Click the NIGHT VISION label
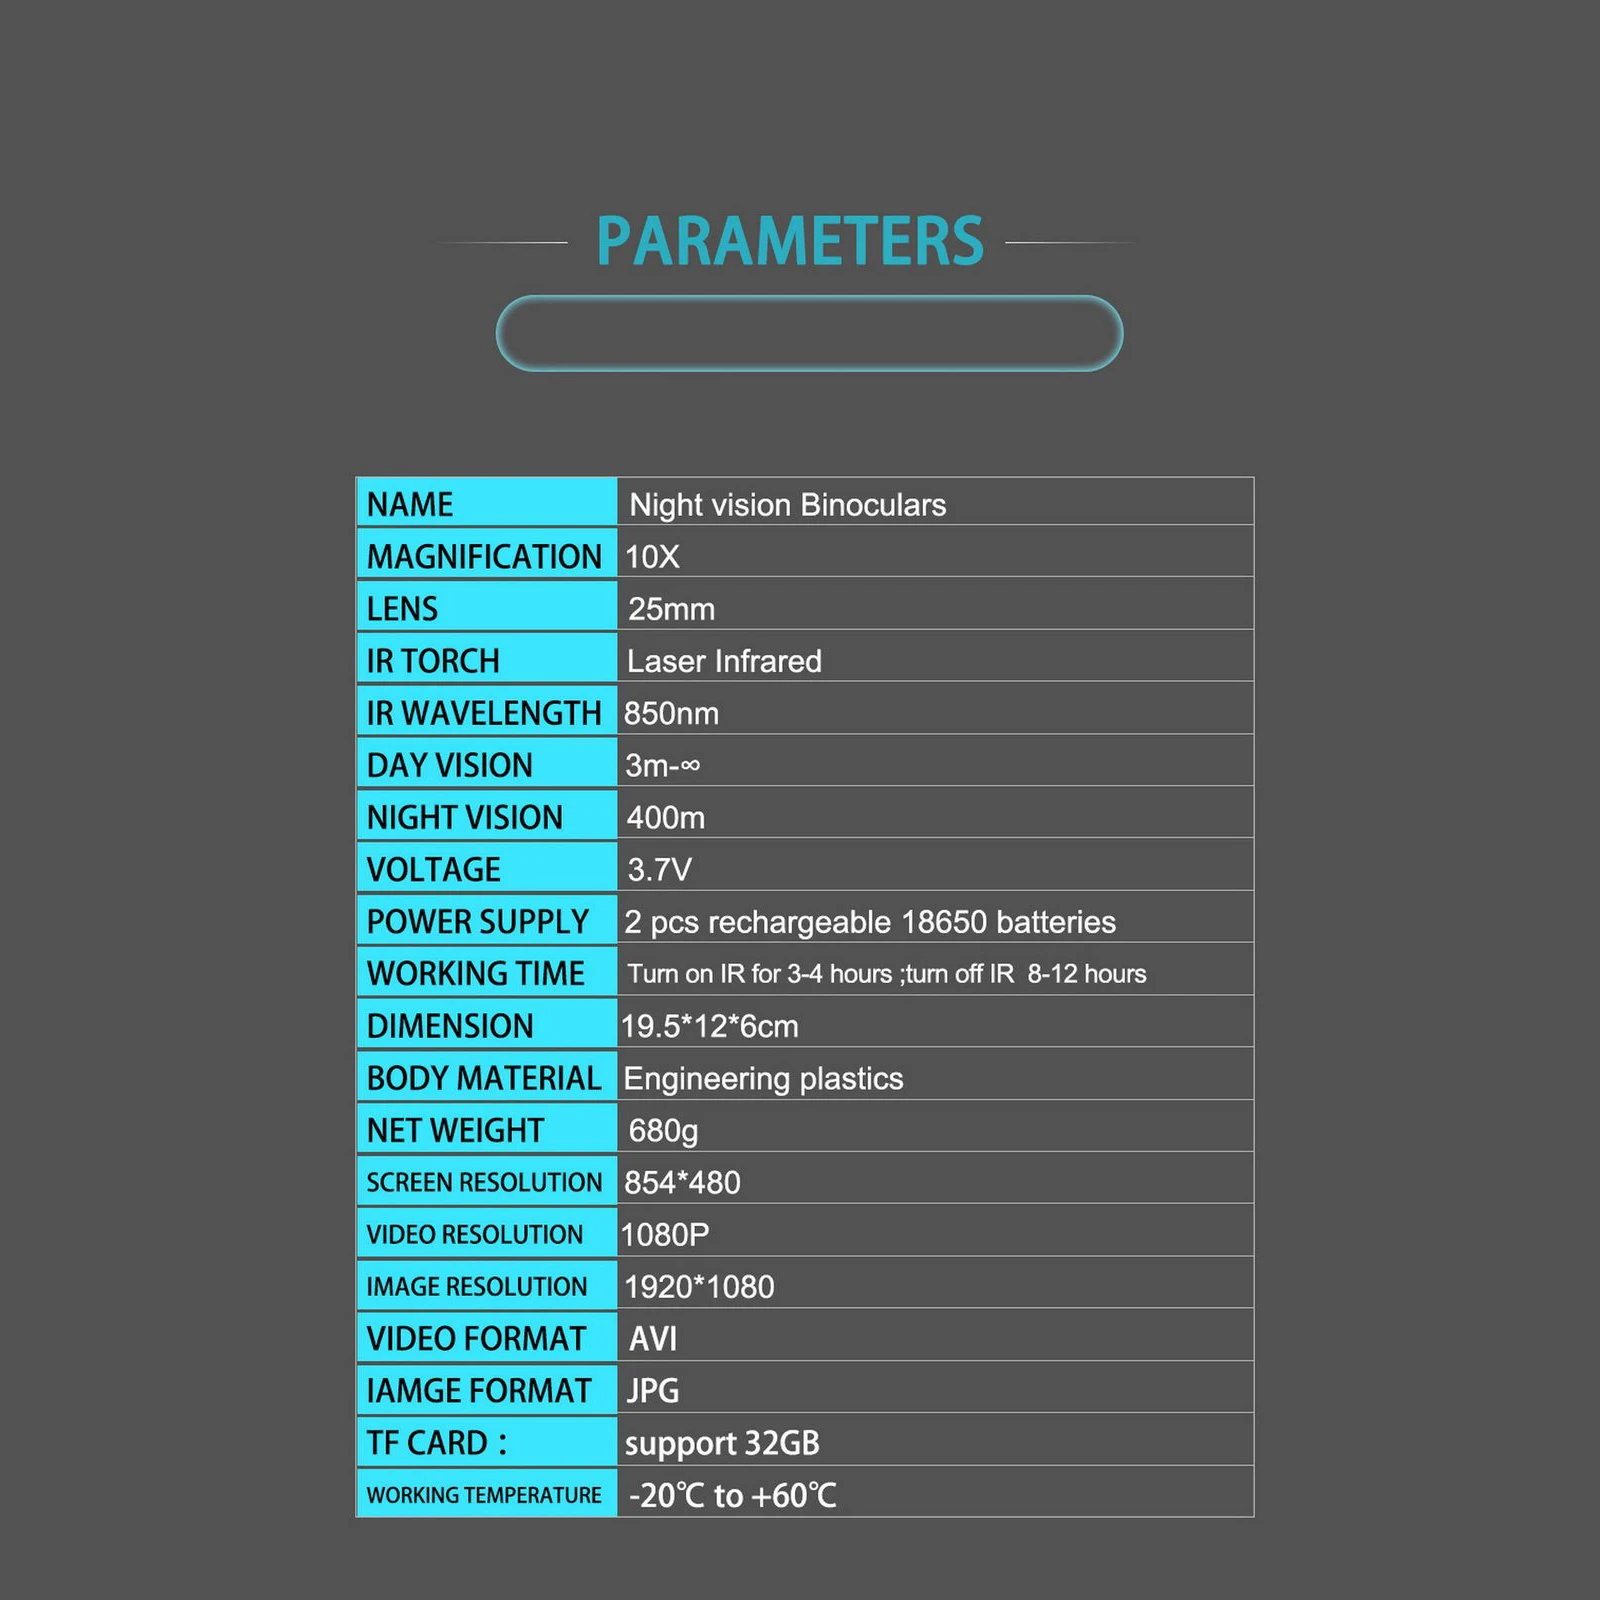The width and height of the screenshot is (1600, 1600). pyautogui.click(x=465, y=817)
